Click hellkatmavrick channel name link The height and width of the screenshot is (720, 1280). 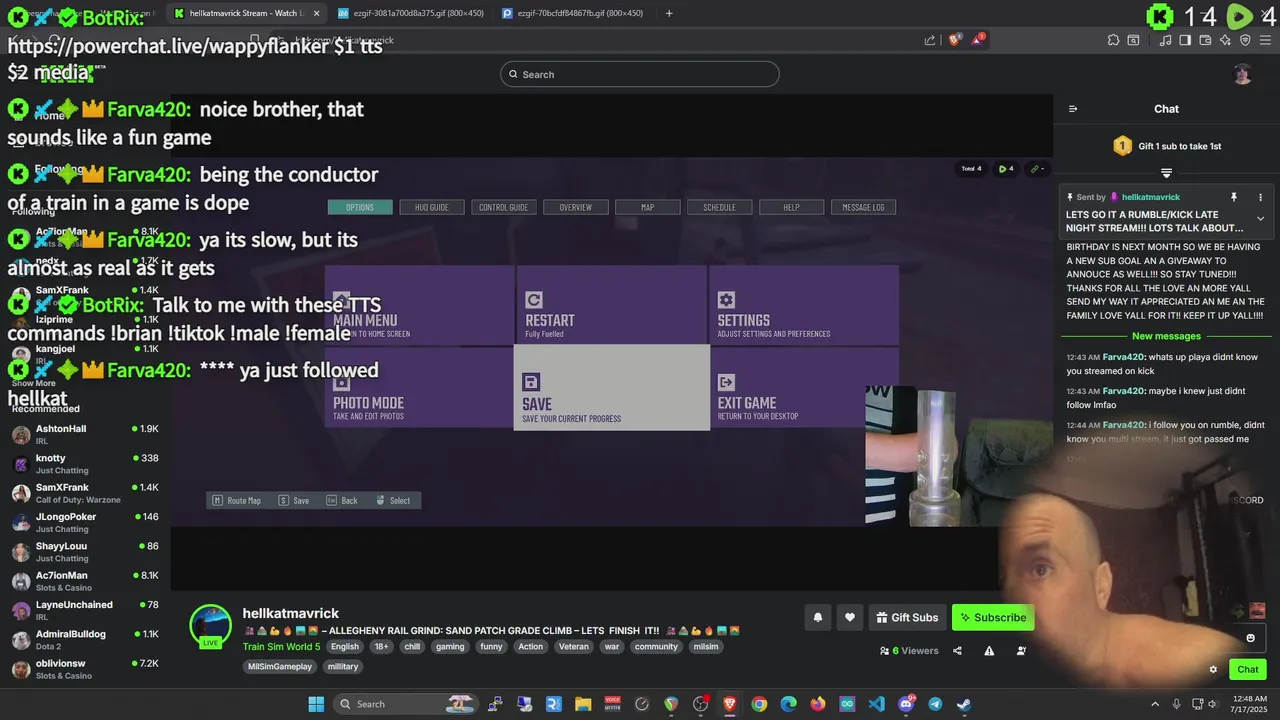[x=291, y=613]
